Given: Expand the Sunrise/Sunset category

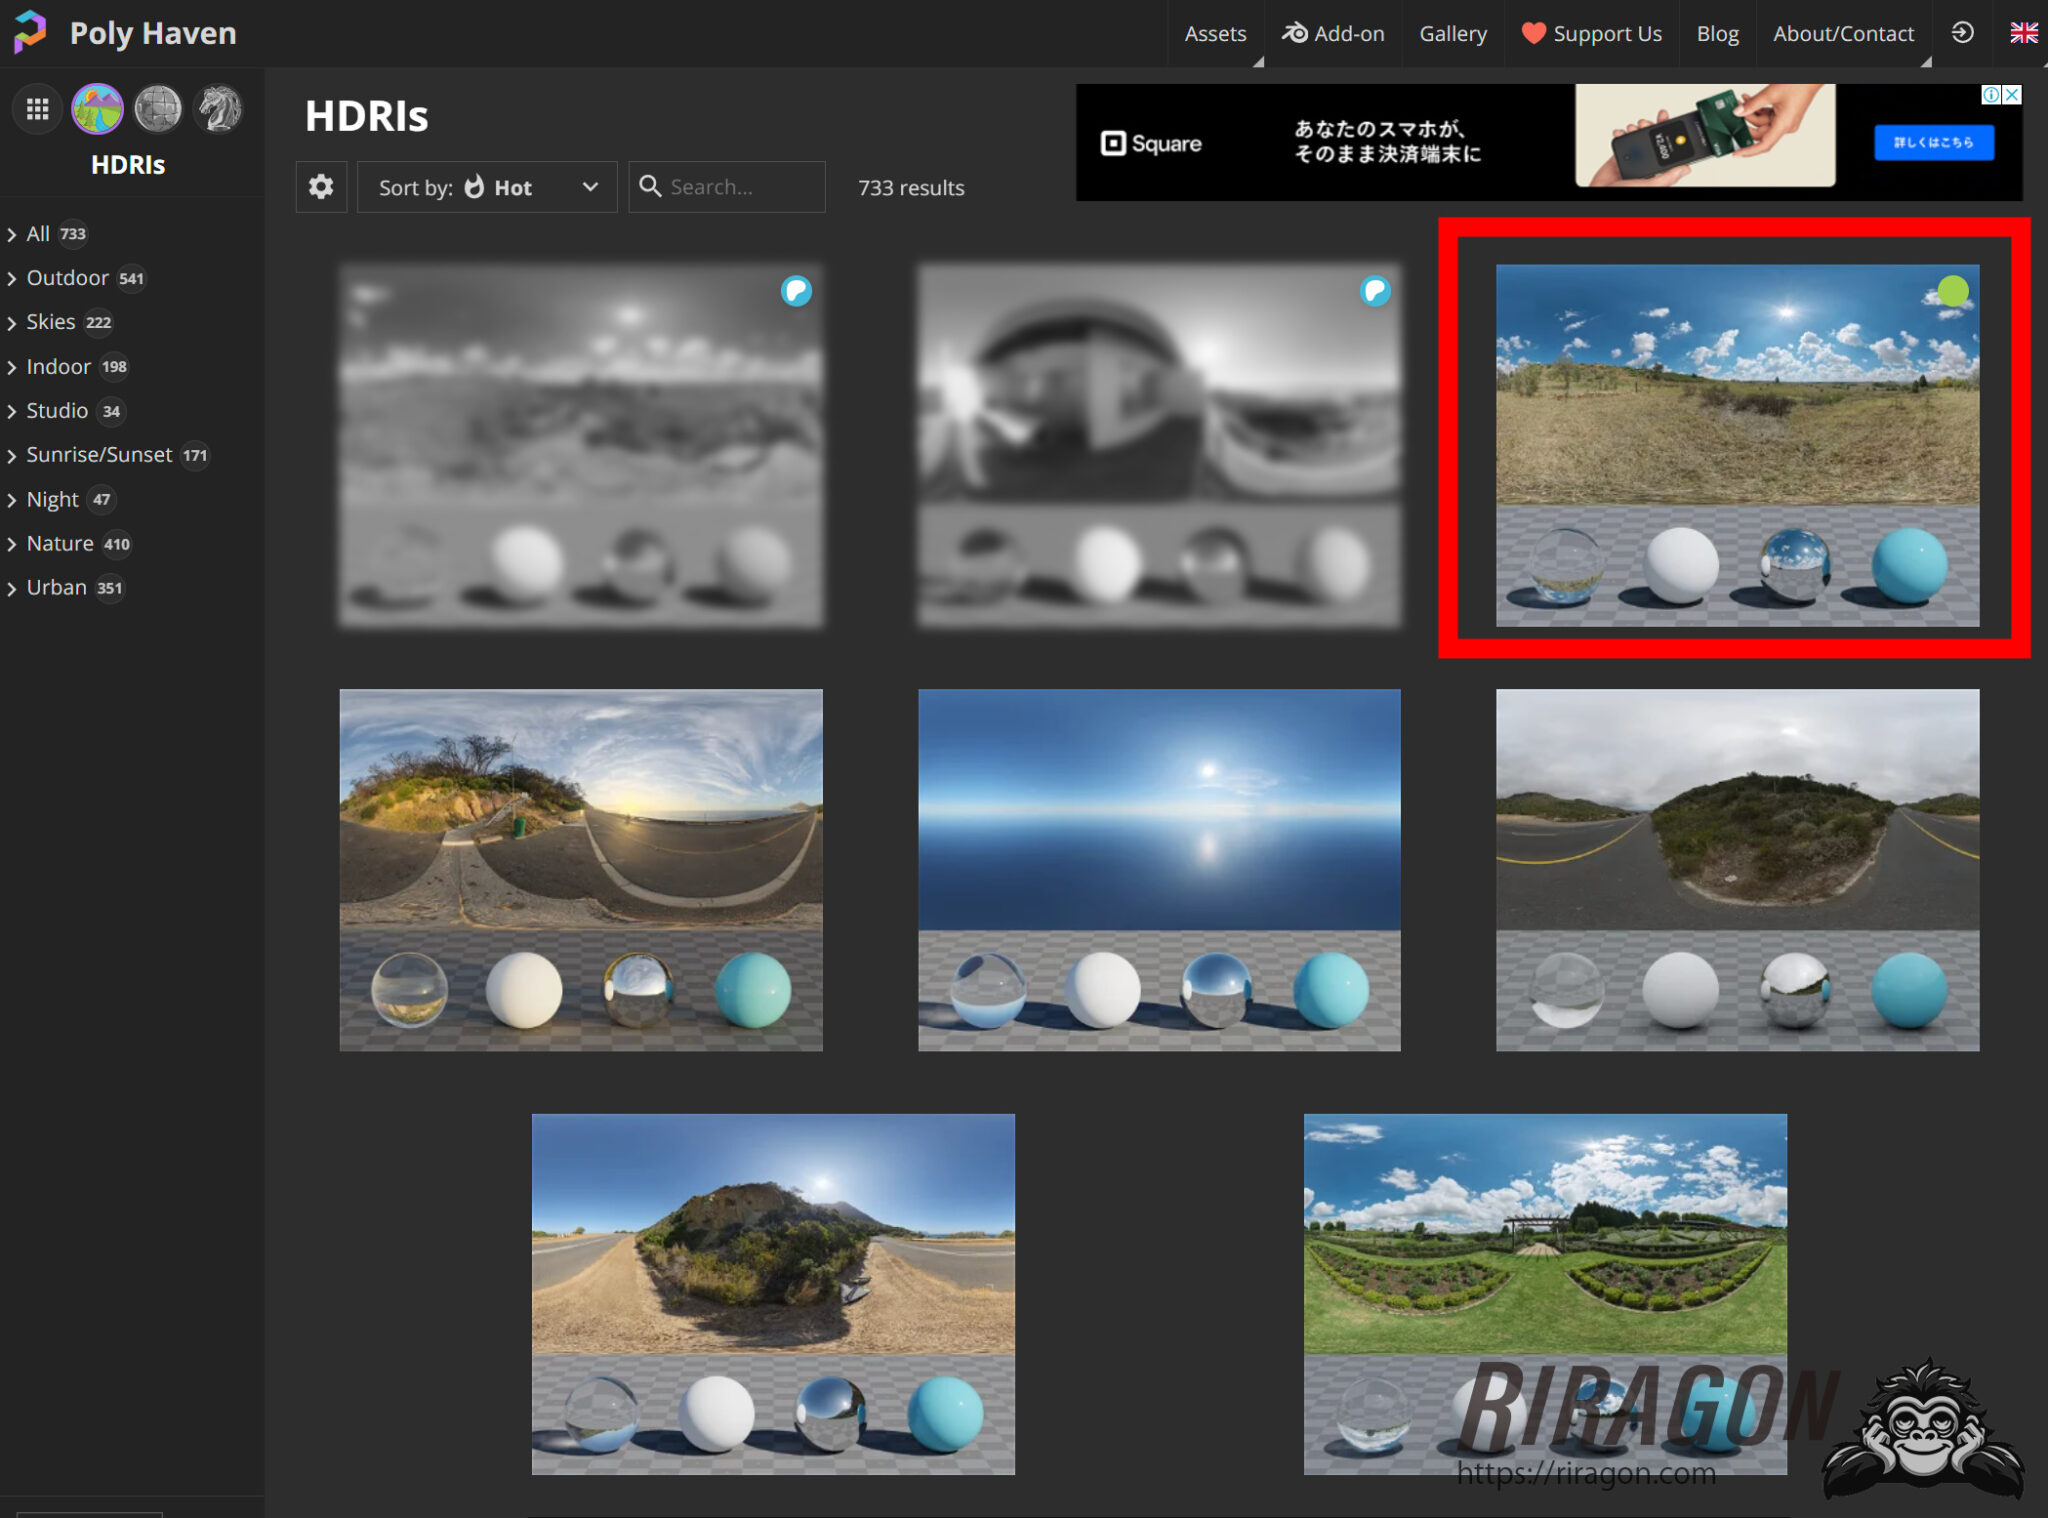Looking at the screenshot, I should click(x=99, y=454).
